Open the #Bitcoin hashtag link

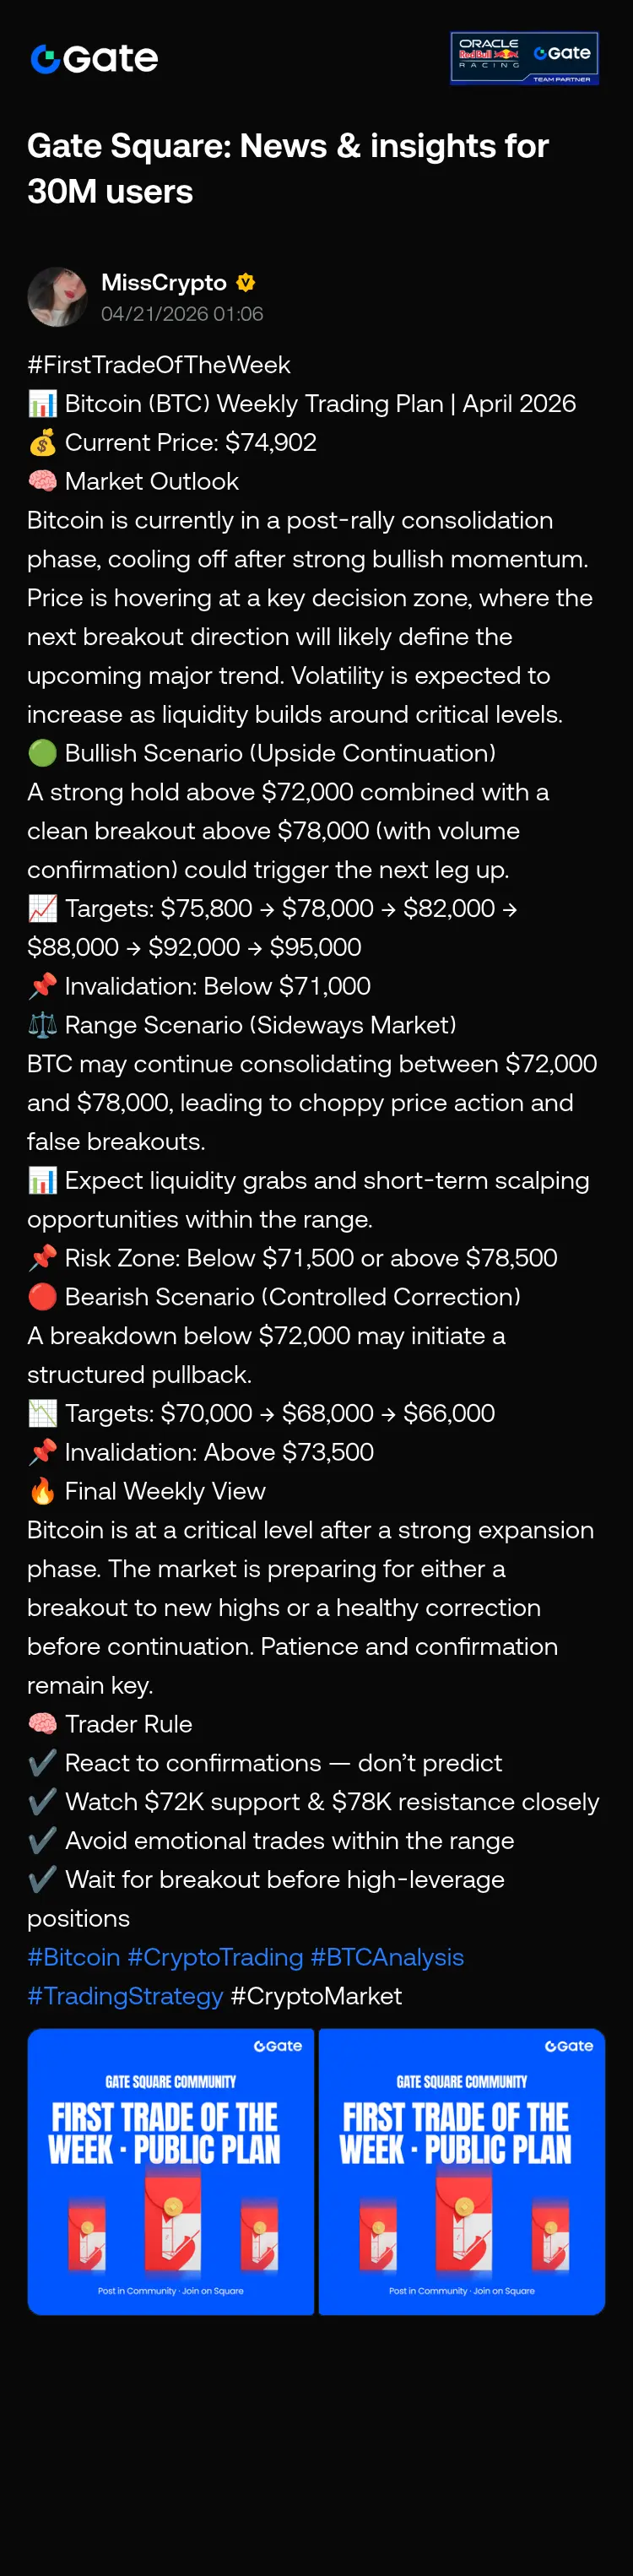(x=73, y=1957)
